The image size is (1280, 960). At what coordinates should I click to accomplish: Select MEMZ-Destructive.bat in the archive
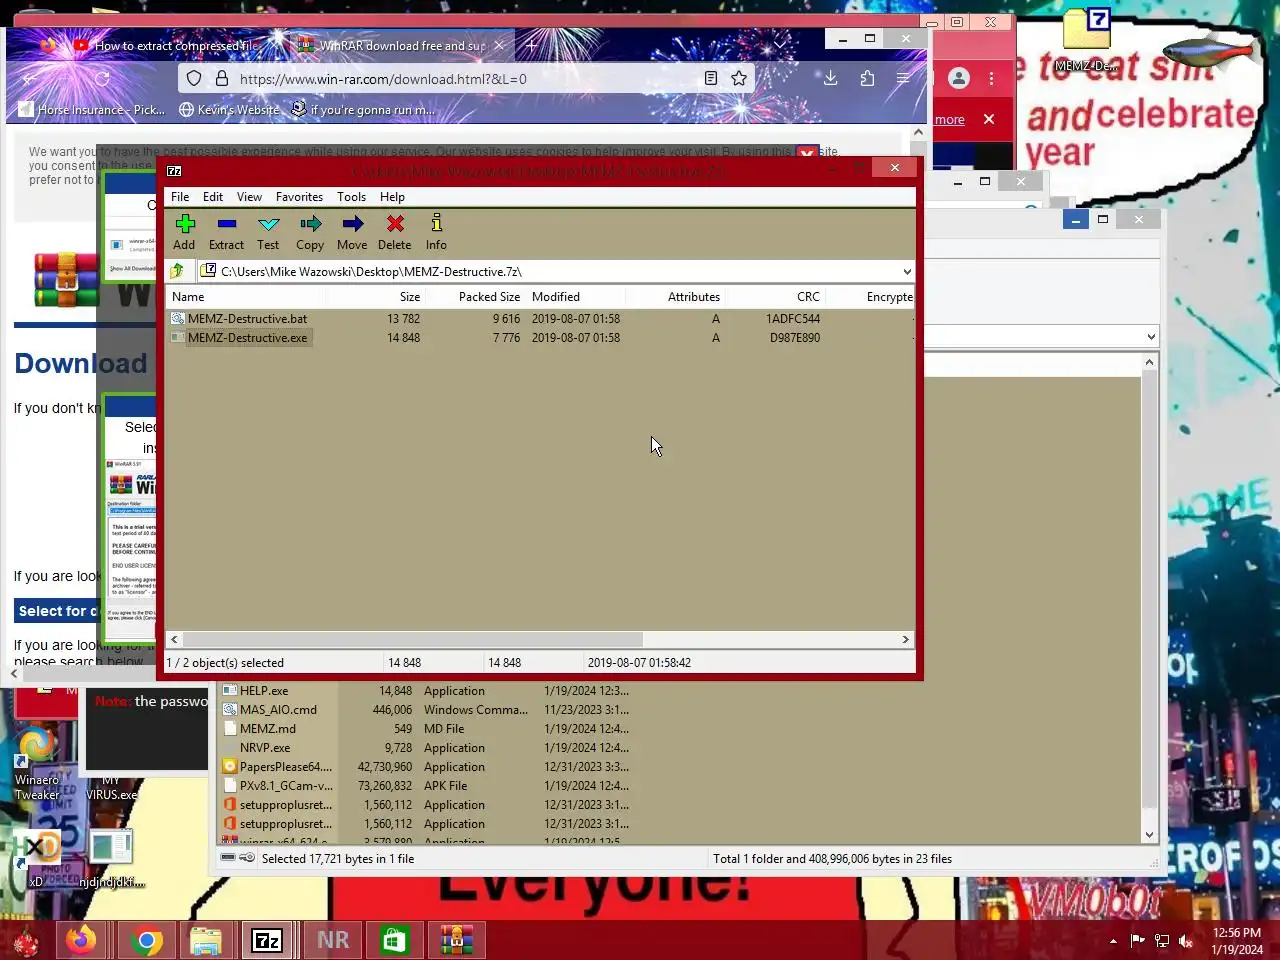pyautogui.click(x=247, y=319)
